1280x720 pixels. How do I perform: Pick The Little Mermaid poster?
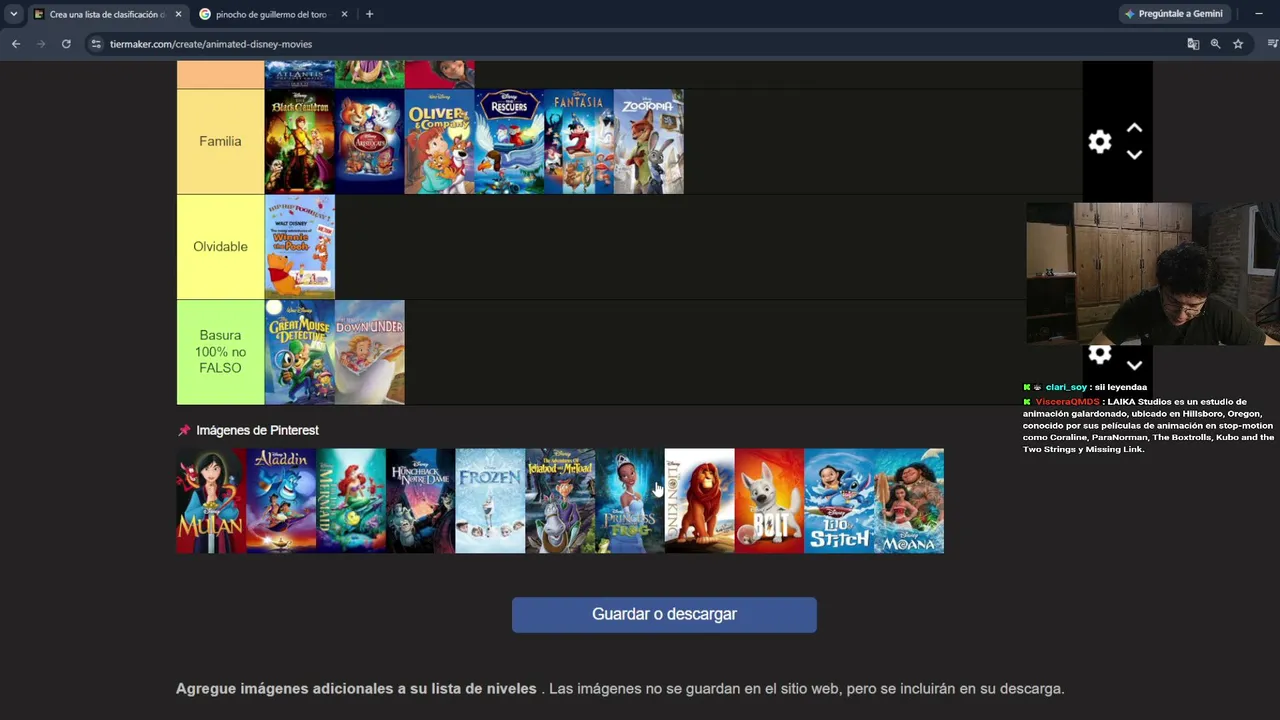(351, 501)
